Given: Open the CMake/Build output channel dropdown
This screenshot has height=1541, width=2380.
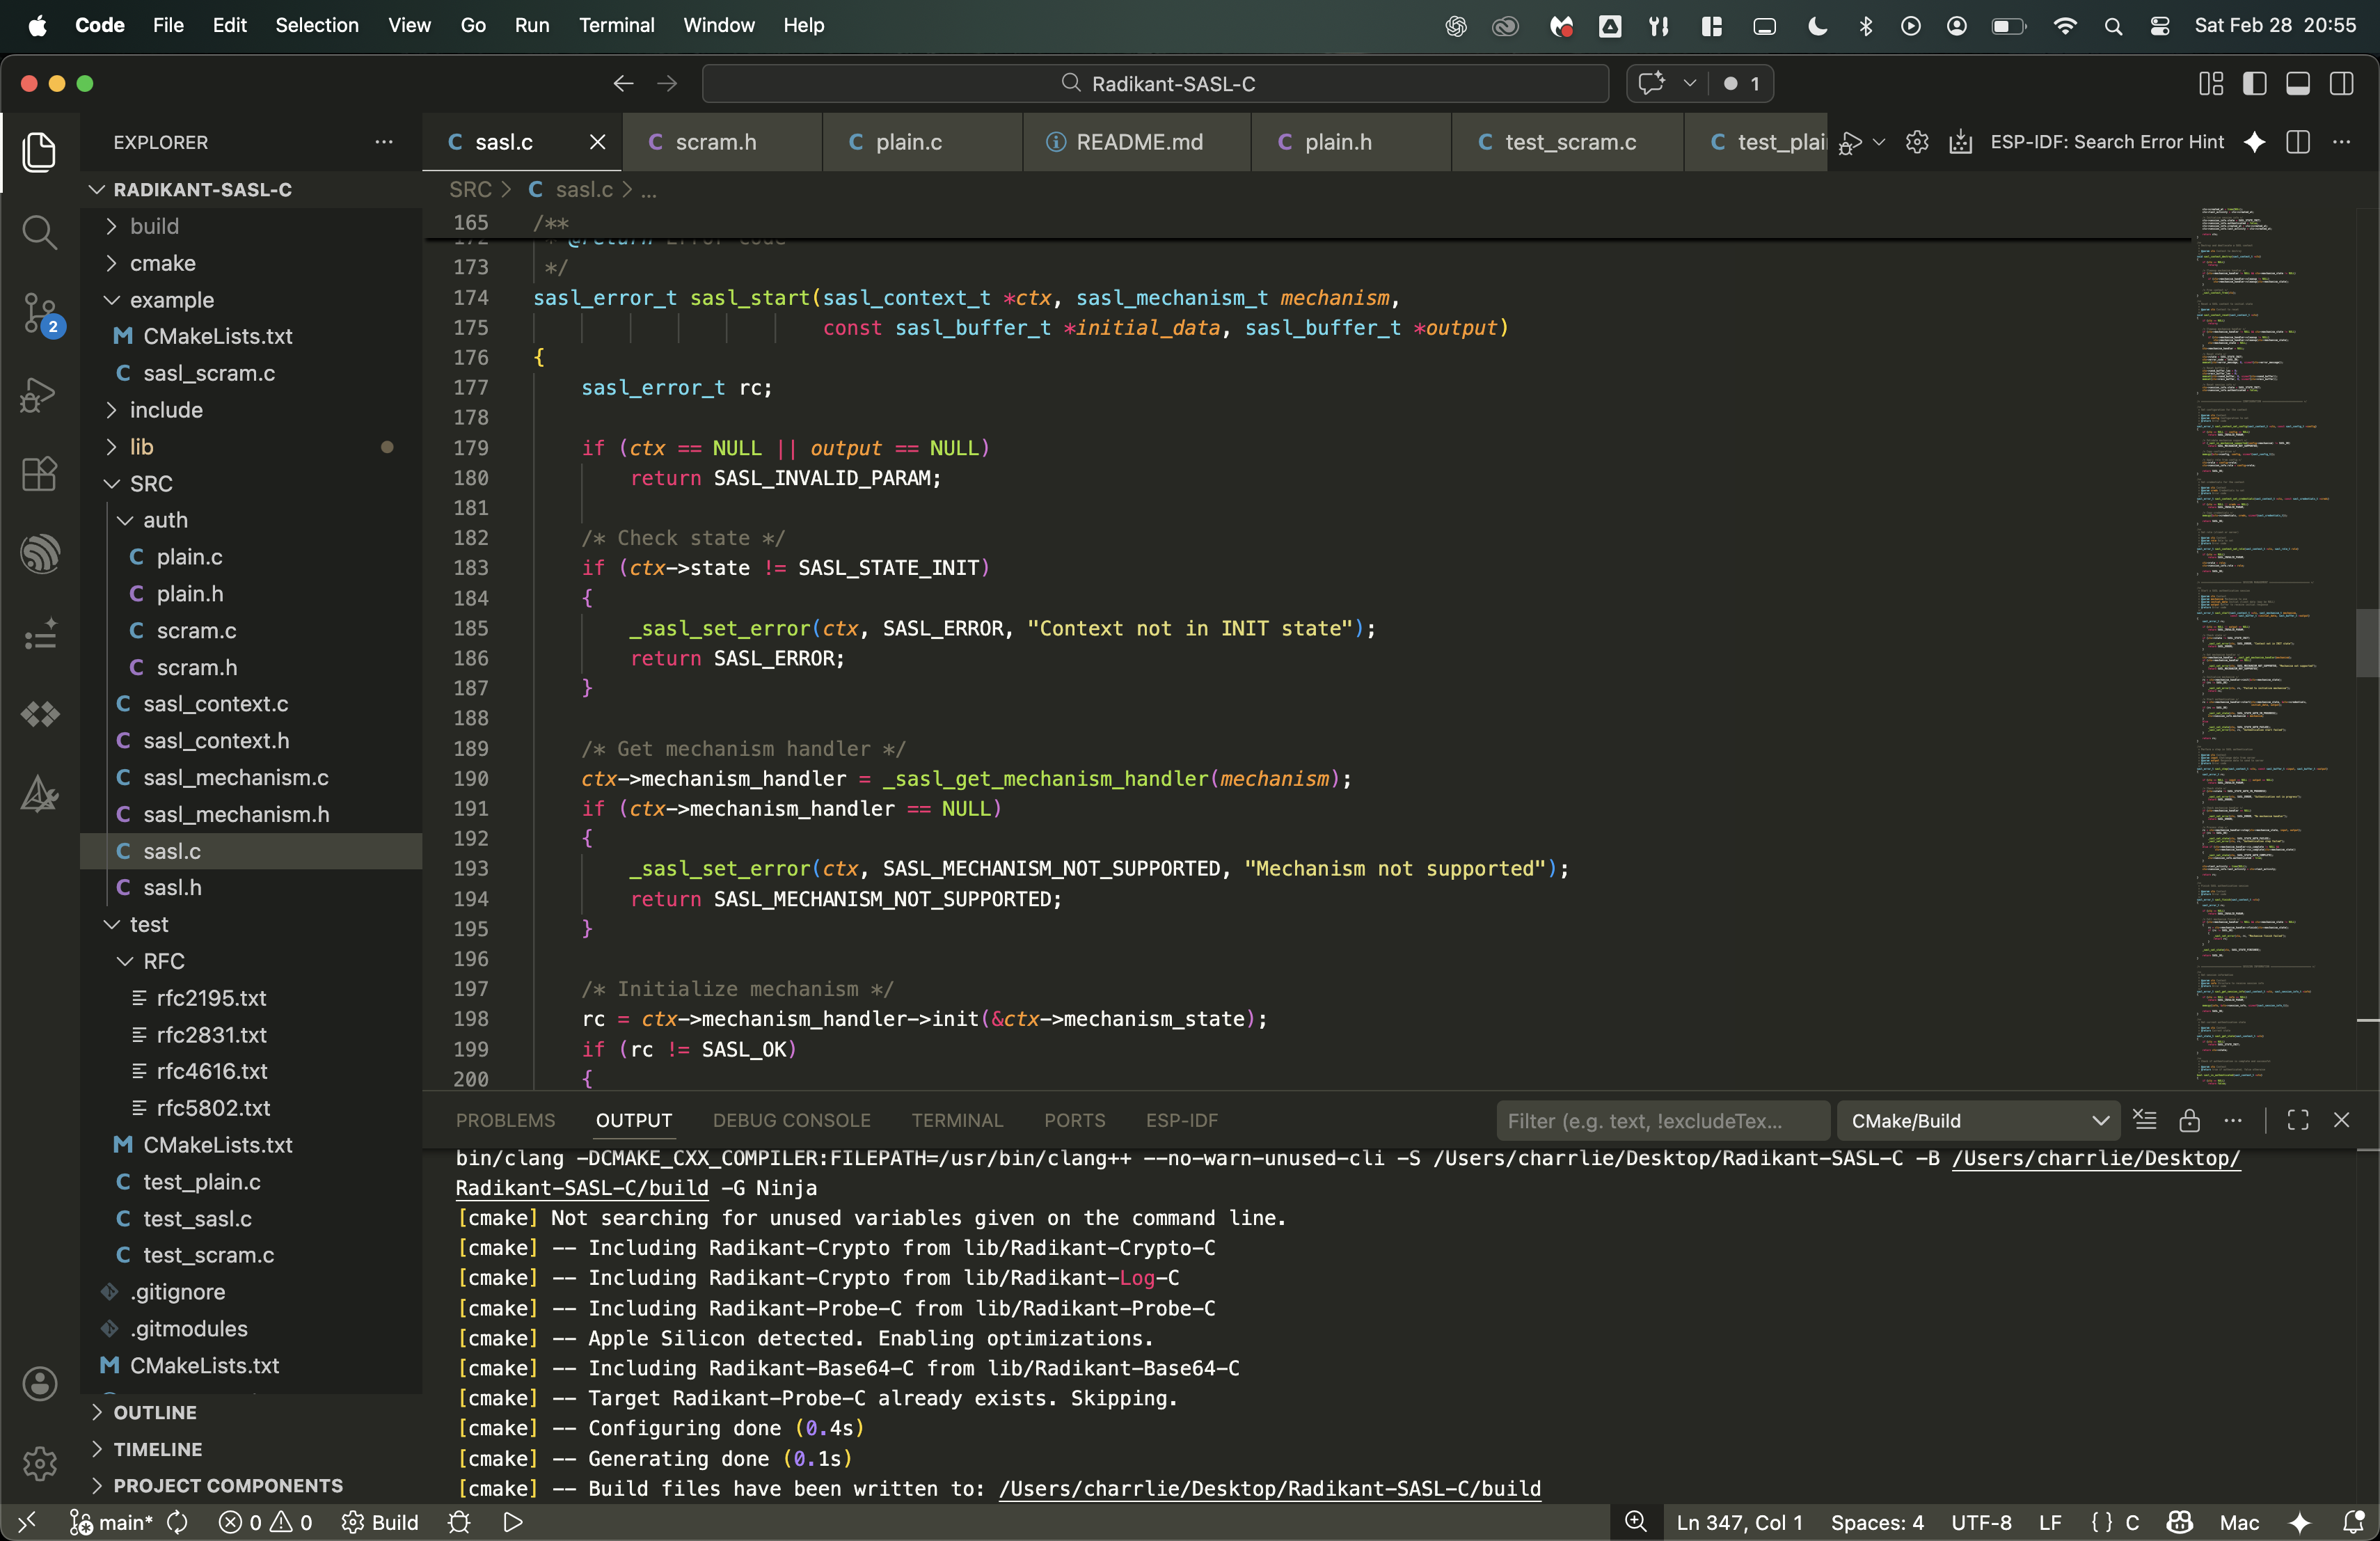Looking at the screenshot, I should [x=1978, y=1120].
